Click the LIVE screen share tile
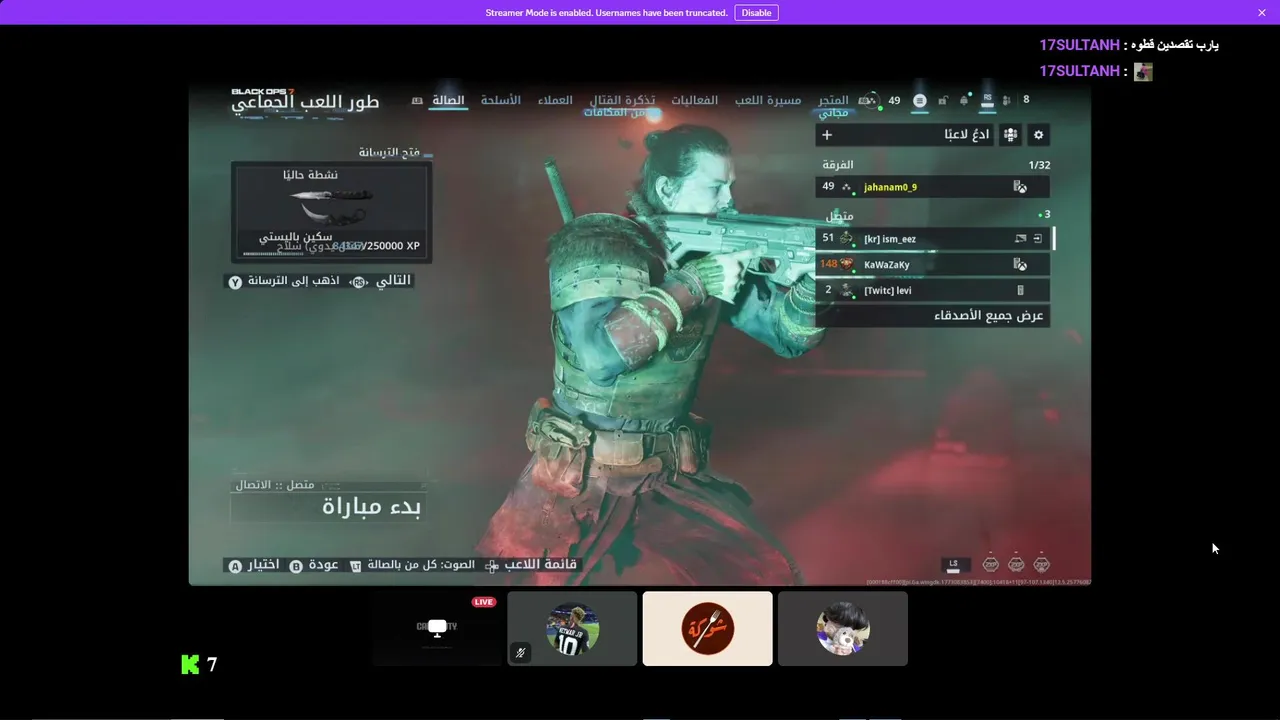 [x=437, y=628]
